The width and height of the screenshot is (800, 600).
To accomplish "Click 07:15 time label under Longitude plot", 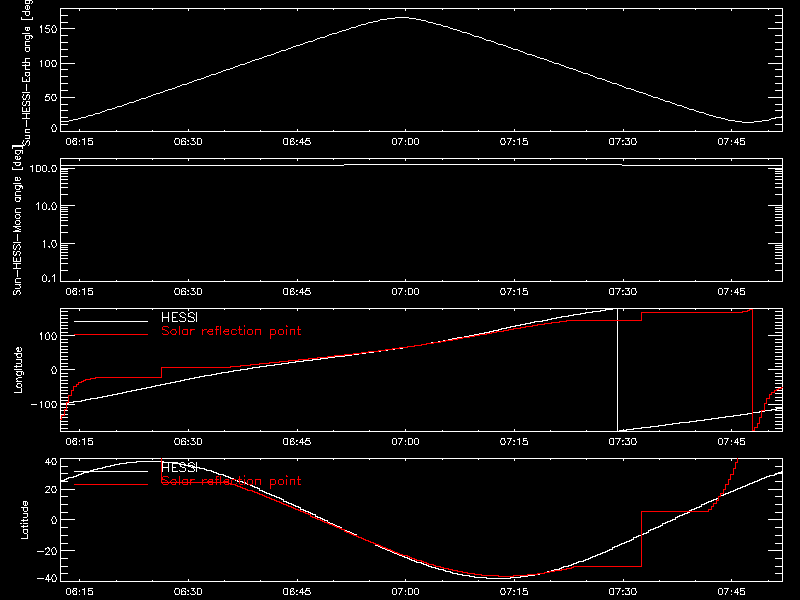I will [x=514, y=442].
